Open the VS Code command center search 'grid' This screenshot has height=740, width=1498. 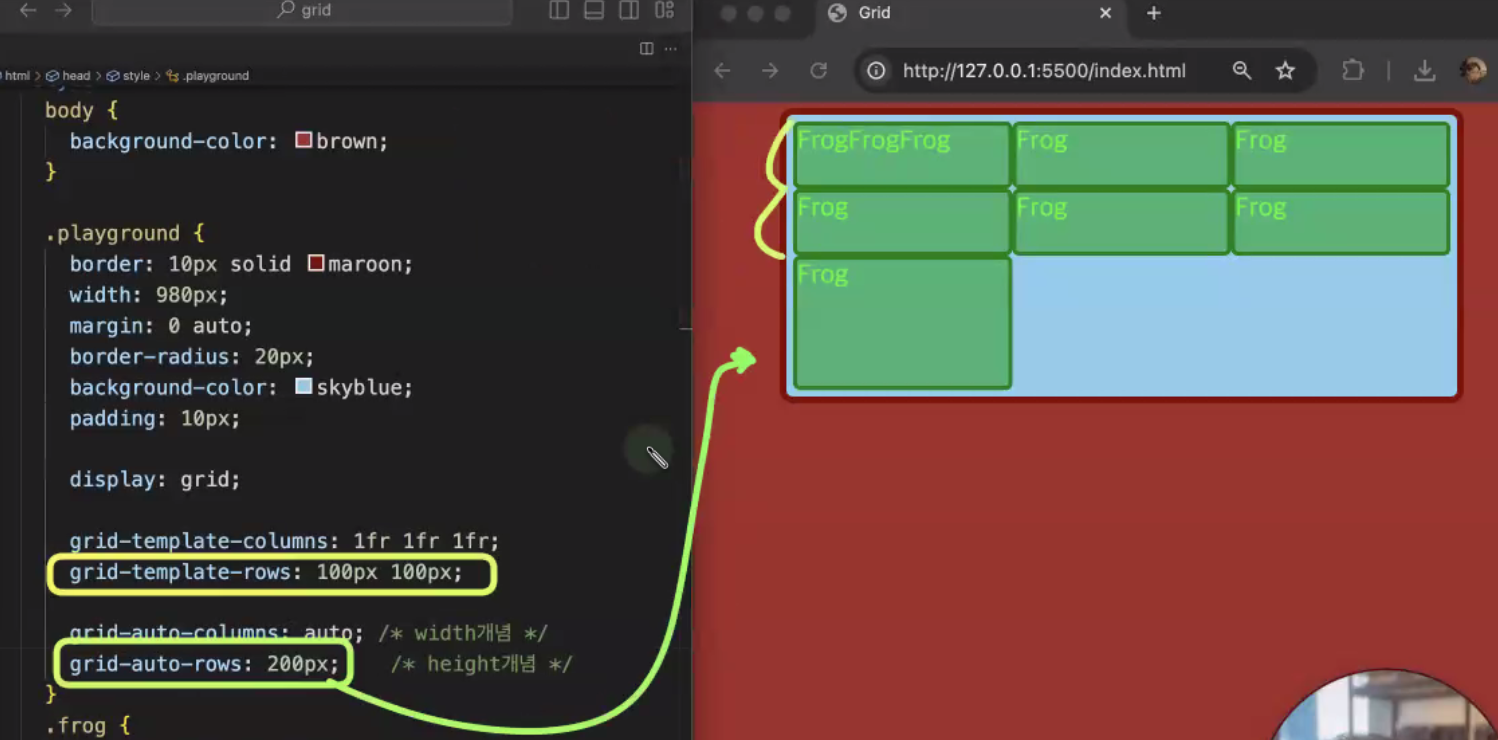302,10
